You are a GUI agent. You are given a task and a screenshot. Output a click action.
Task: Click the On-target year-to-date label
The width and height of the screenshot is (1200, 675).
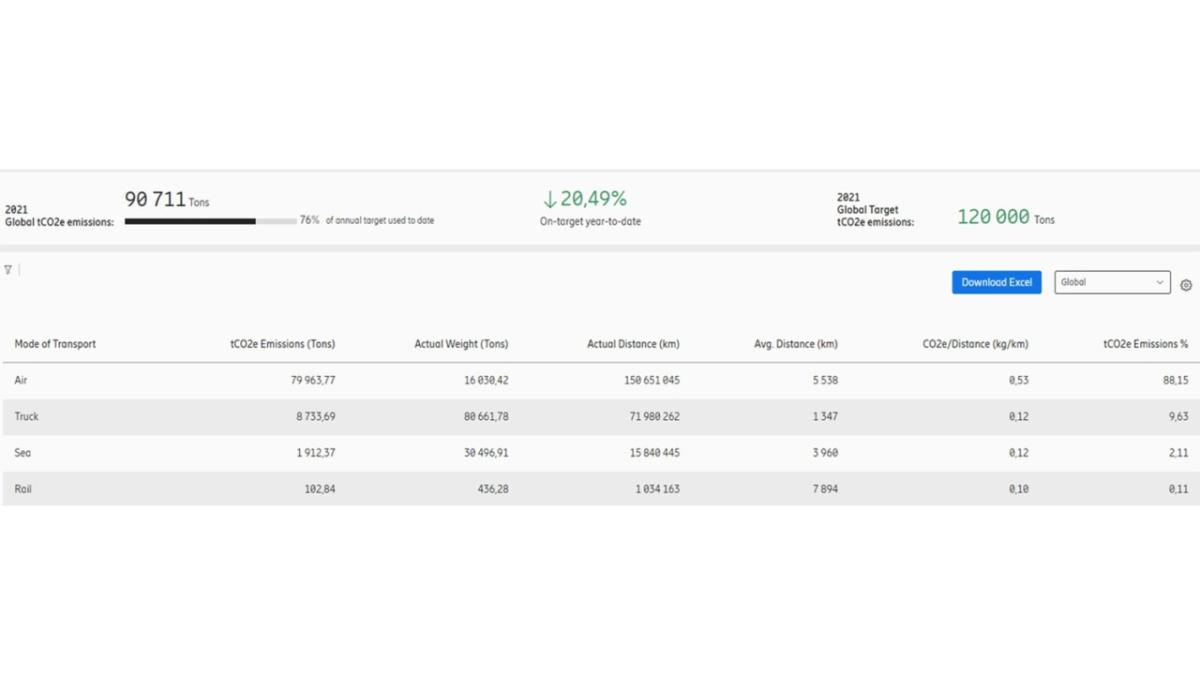[x=590, y=222]
